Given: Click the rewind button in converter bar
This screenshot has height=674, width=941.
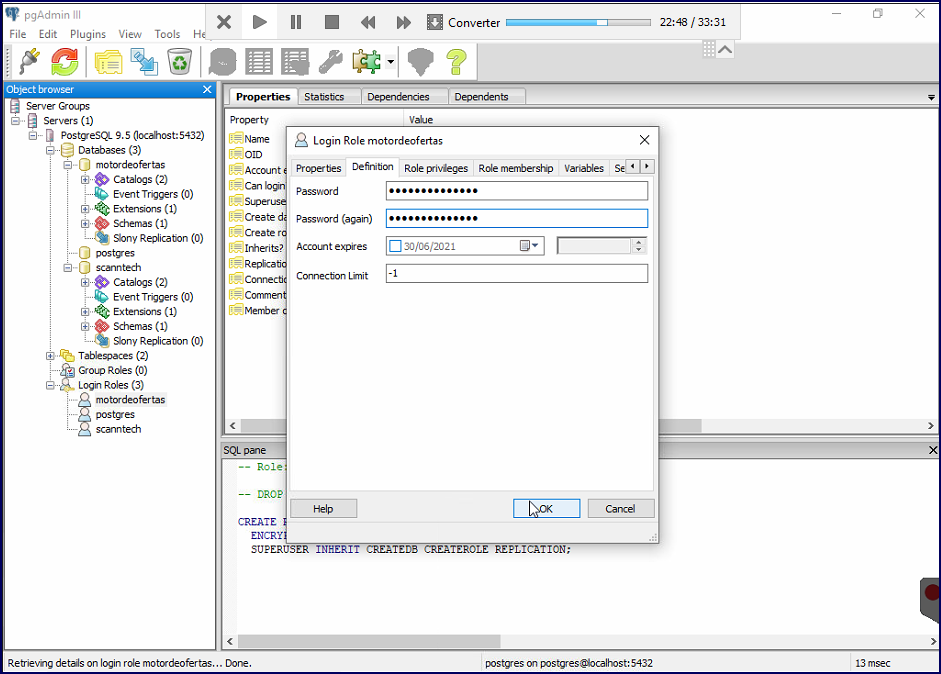Looking at the screenshot, I should (367, 22).
